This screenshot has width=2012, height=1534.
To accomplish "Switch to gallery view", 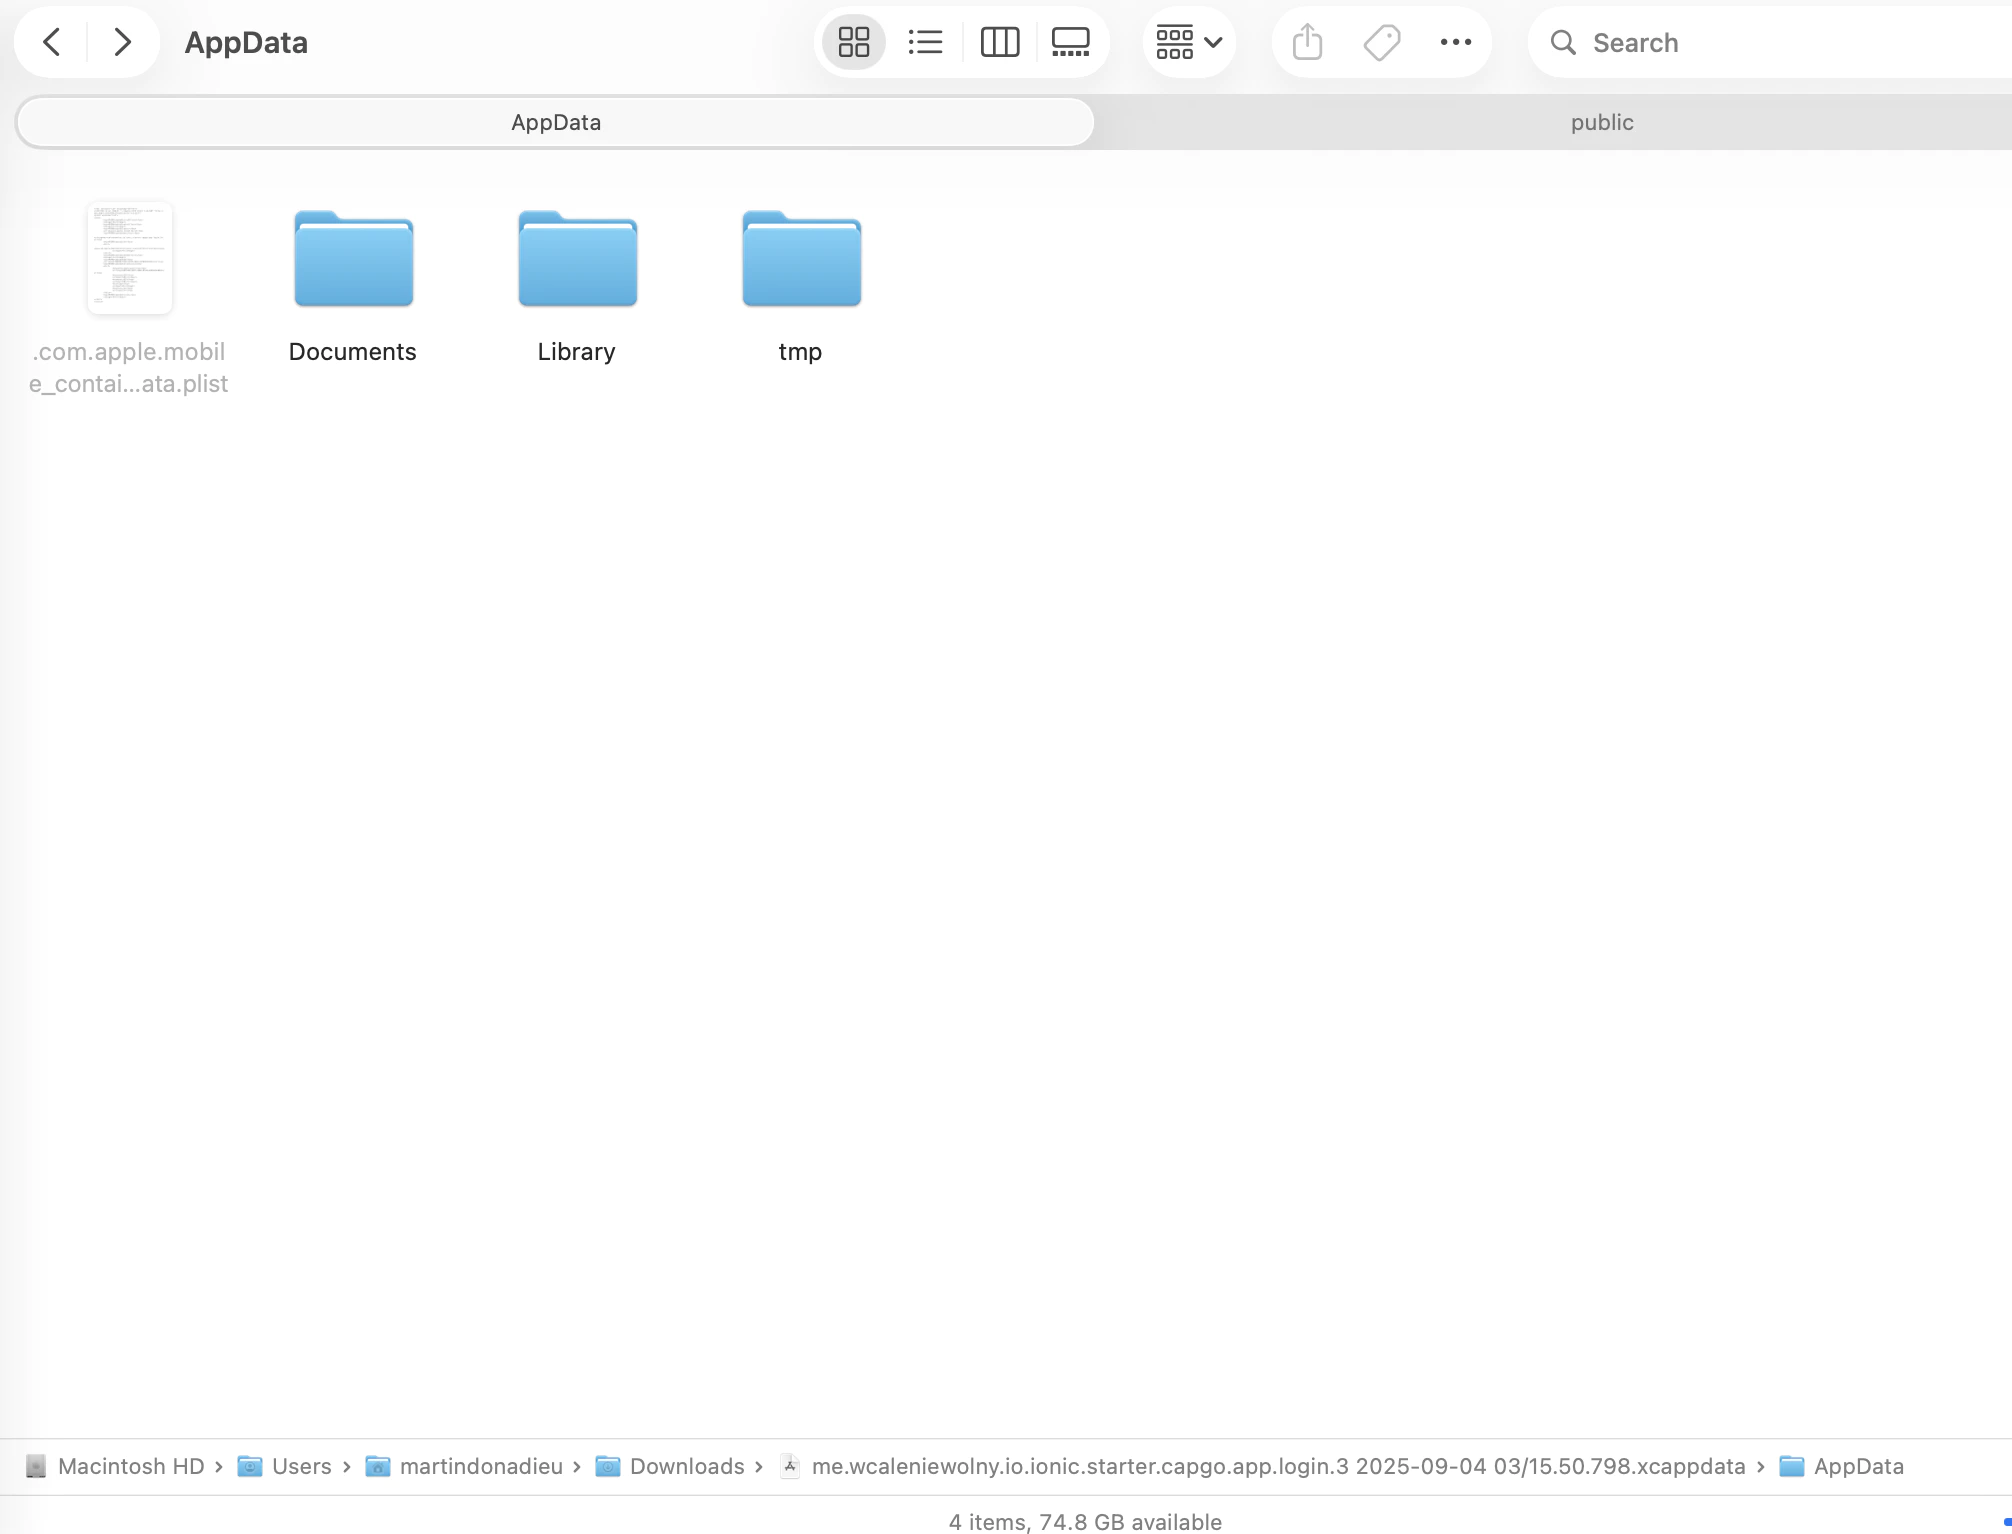I will pos(1071,42).
